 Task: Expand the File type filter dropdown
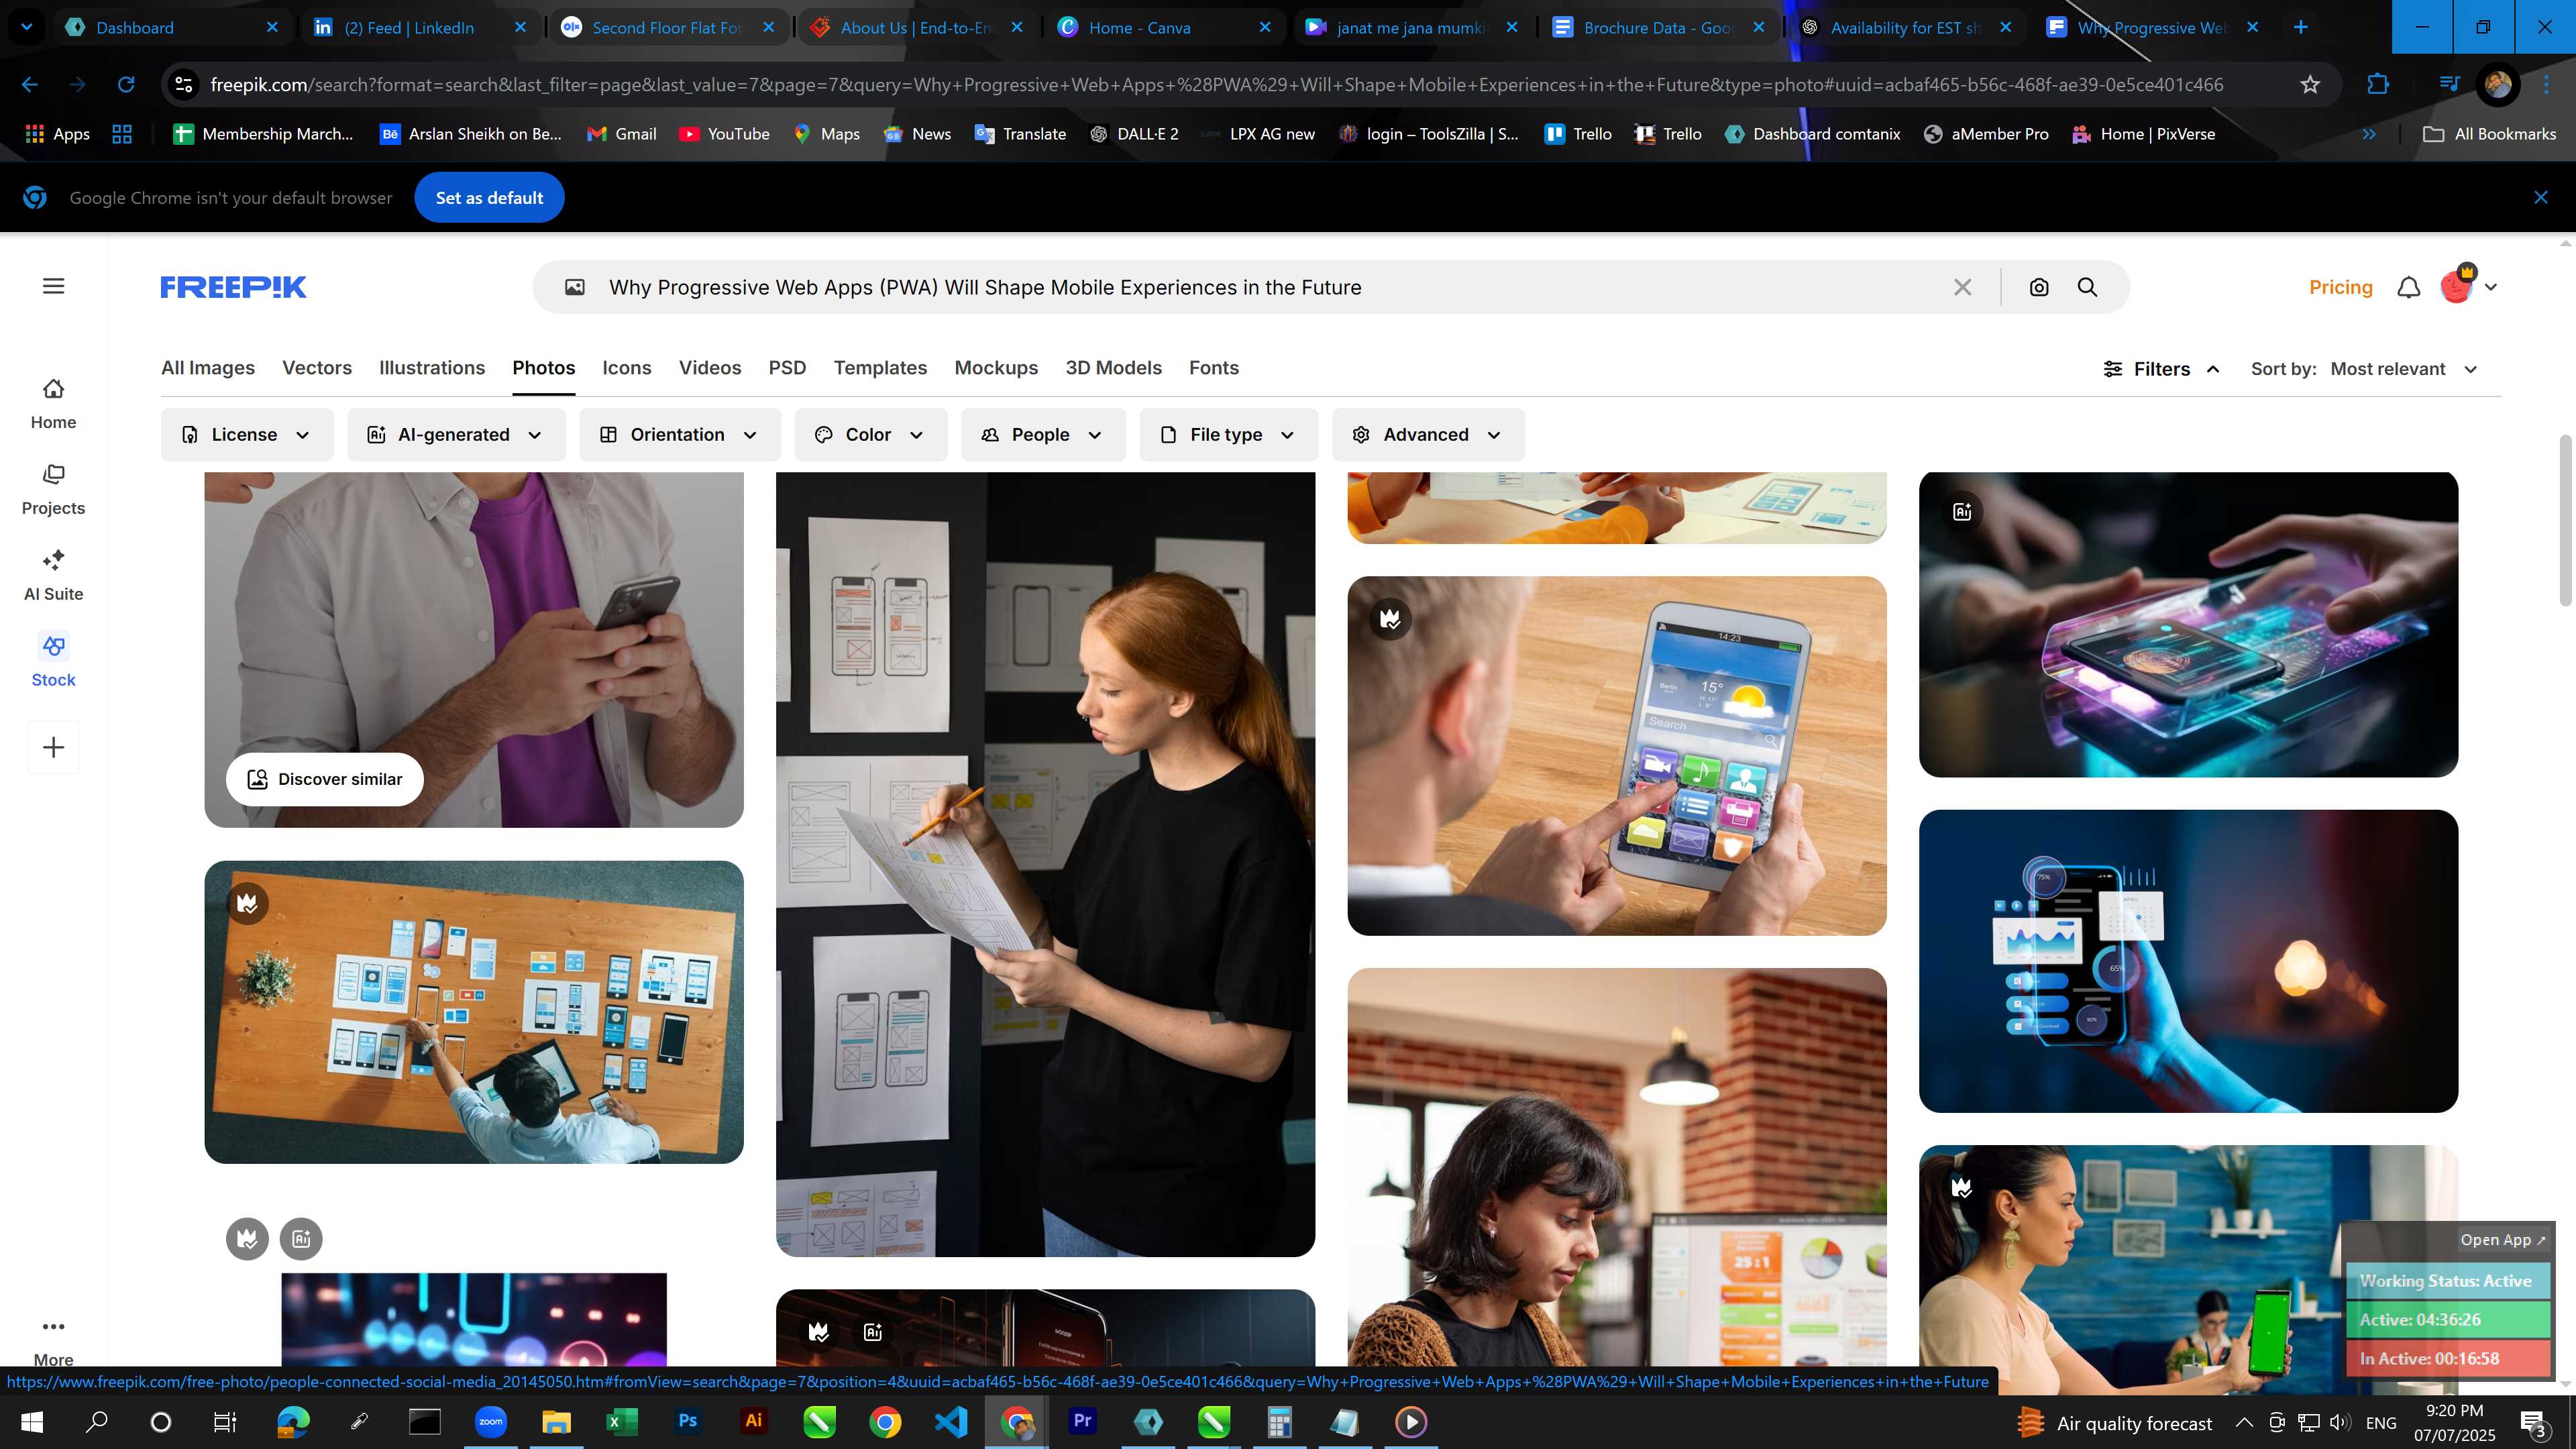(1229, 434)
